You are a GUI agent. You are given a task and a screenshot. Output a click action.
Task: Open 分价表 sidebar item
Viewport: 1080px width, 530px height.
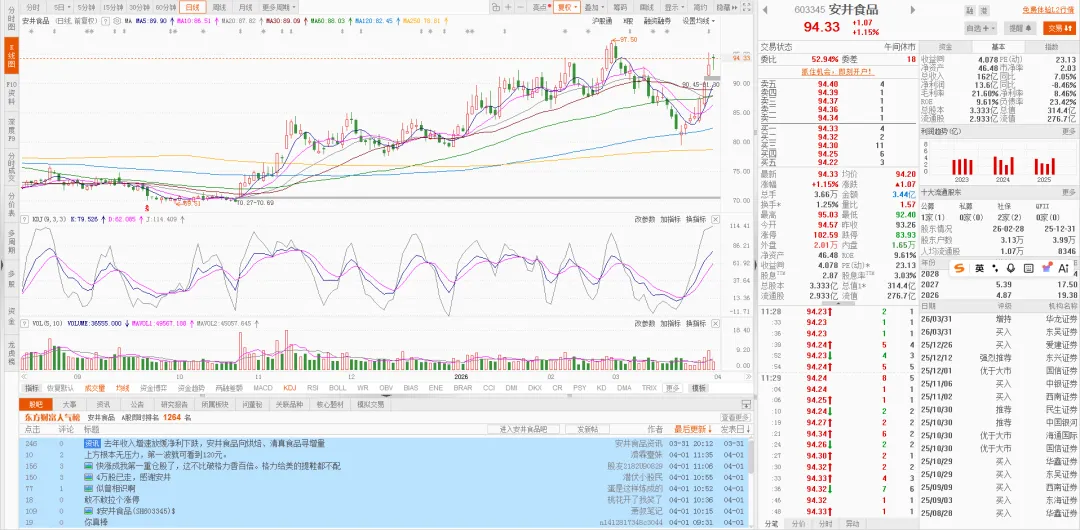pyautogui.click(x=11, y=205)
